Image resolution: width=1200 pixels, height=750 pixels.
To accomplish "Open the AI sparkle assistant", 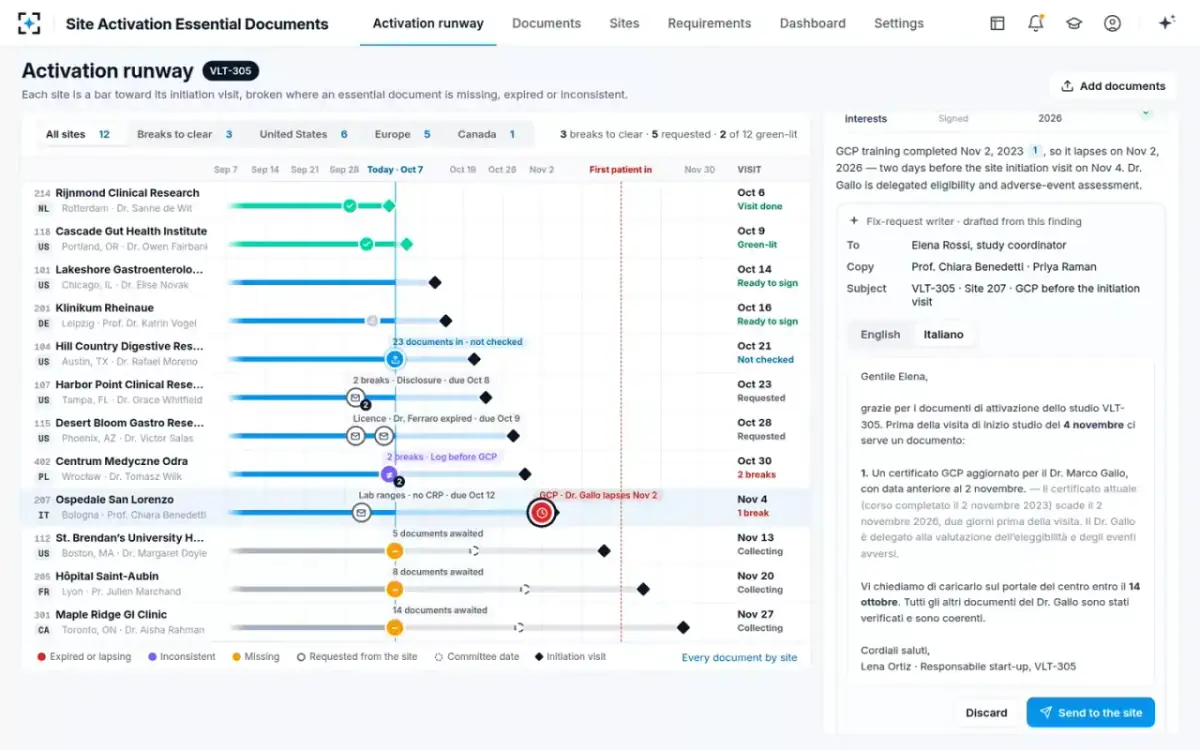I will (1166, 23).
